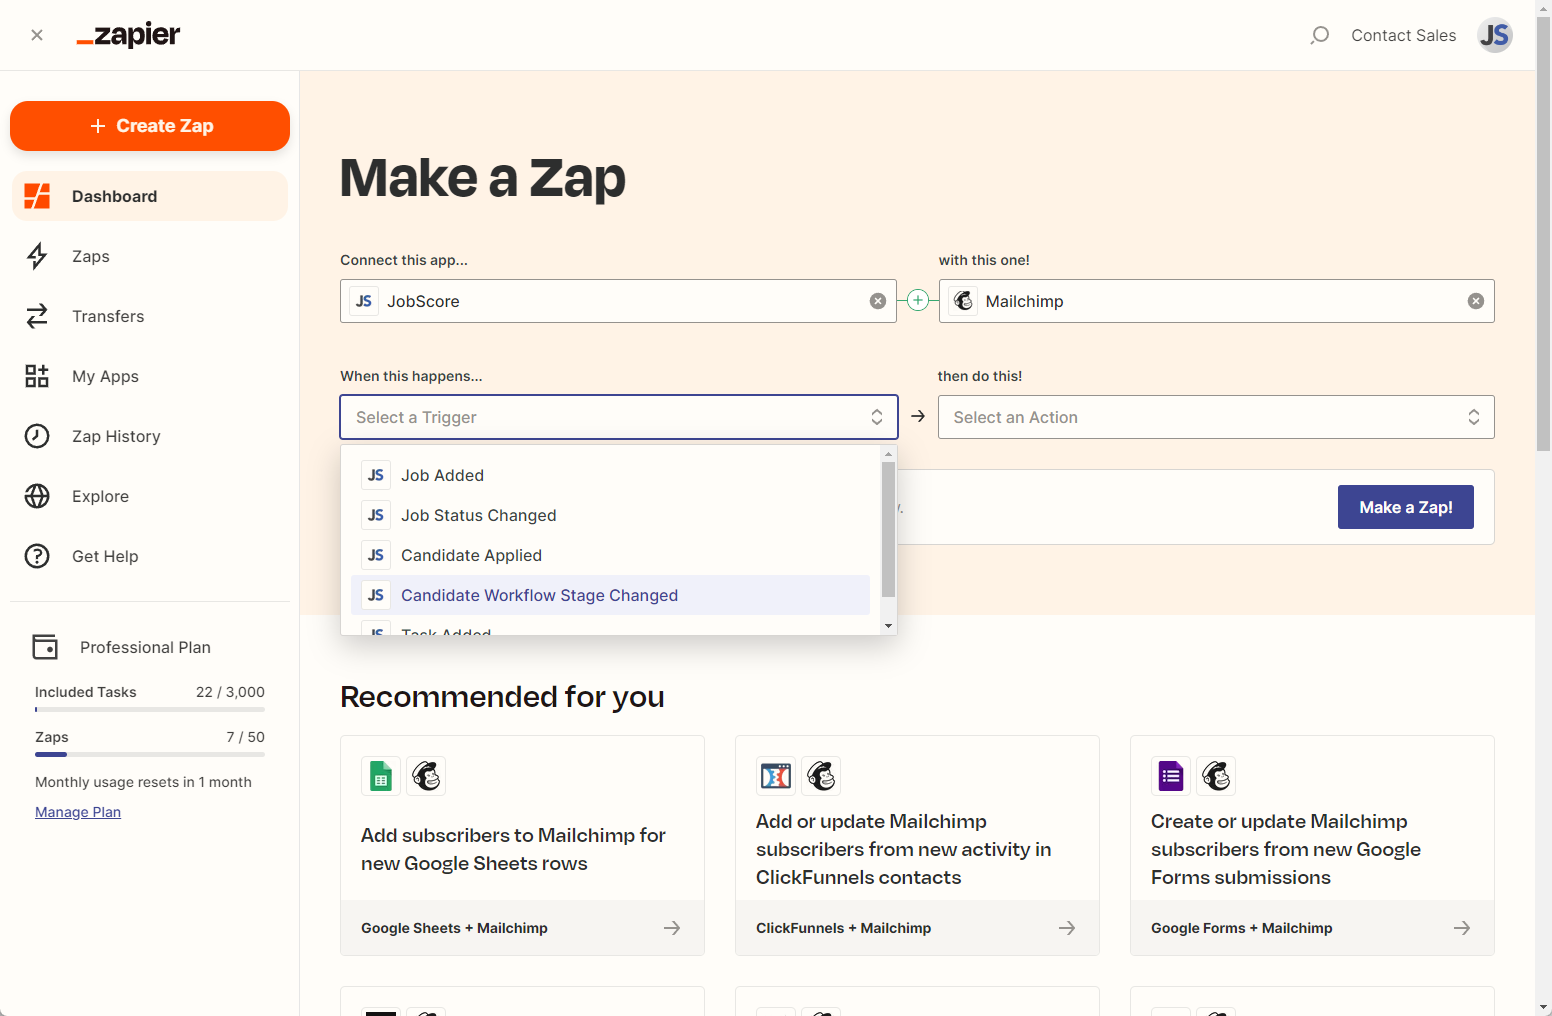Open Dashboard in the sidebar
Image resolution: width=1552 pixels, height=1016 pixels.
pyautogui.click(x=150, y=196)
